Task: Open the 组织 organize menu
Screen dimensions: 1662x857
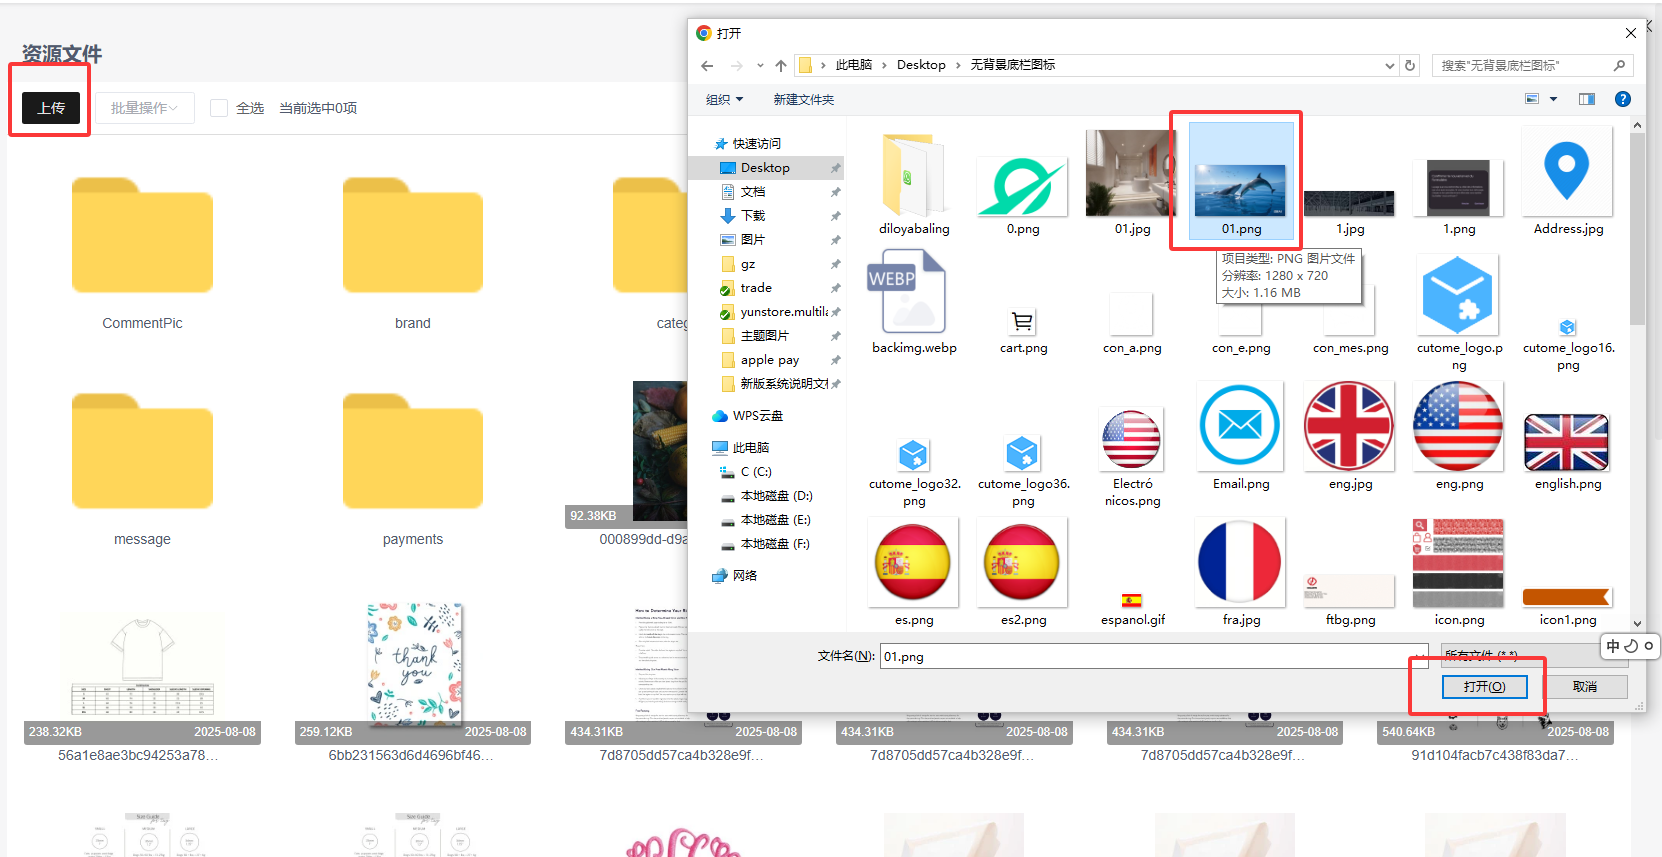Action: coord(724,100)
